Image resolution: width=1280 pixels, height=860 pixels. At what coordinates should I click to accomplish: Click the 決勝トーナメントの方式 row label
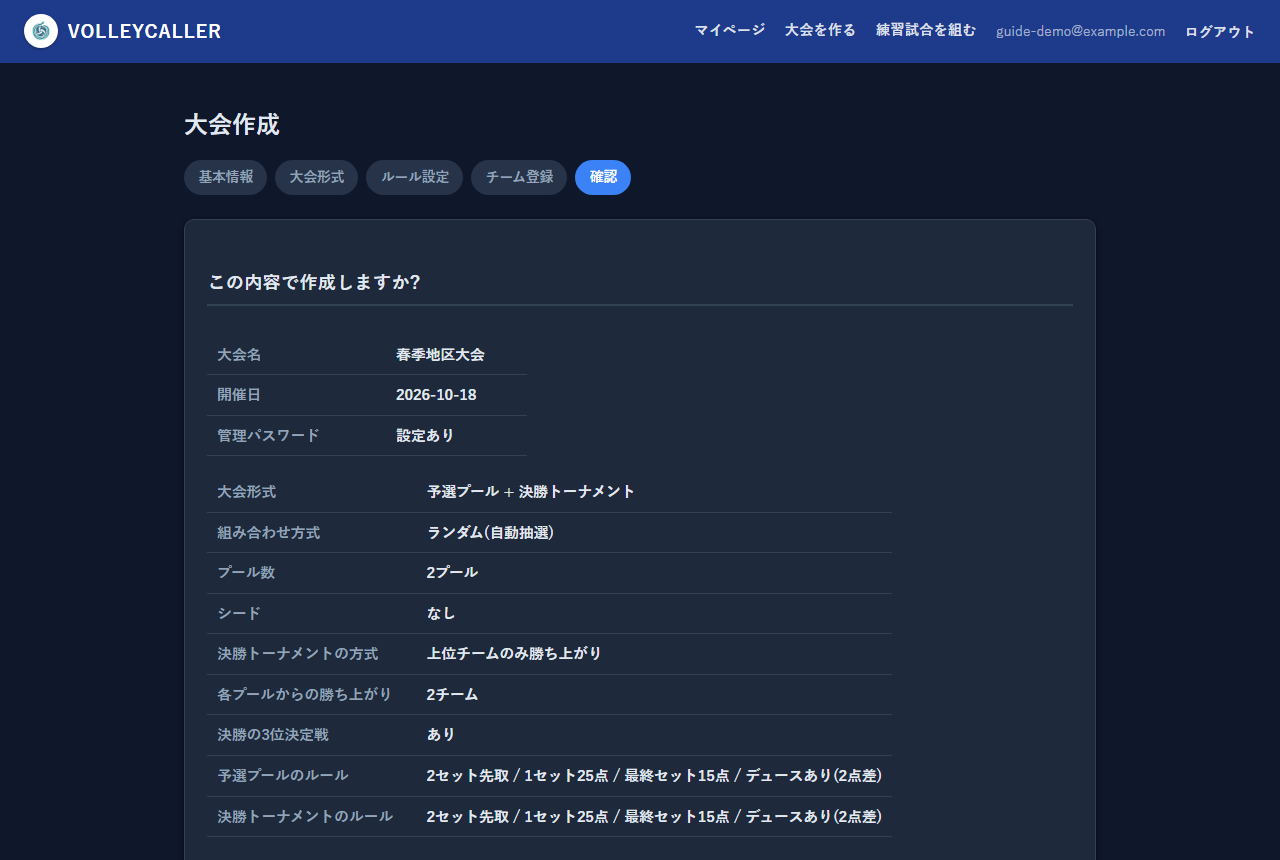[x=298, y=654]
